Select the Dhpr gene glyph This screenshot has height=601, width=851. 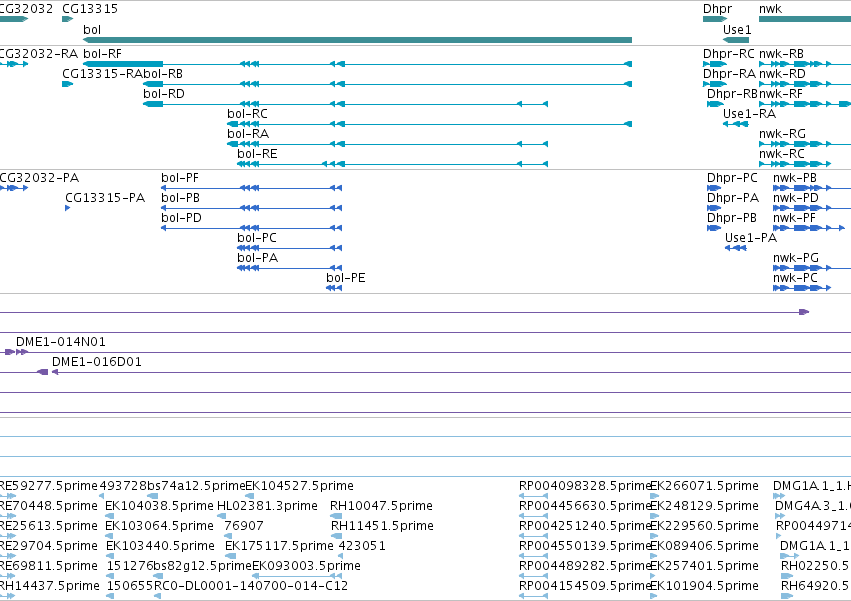click(715, 19)
